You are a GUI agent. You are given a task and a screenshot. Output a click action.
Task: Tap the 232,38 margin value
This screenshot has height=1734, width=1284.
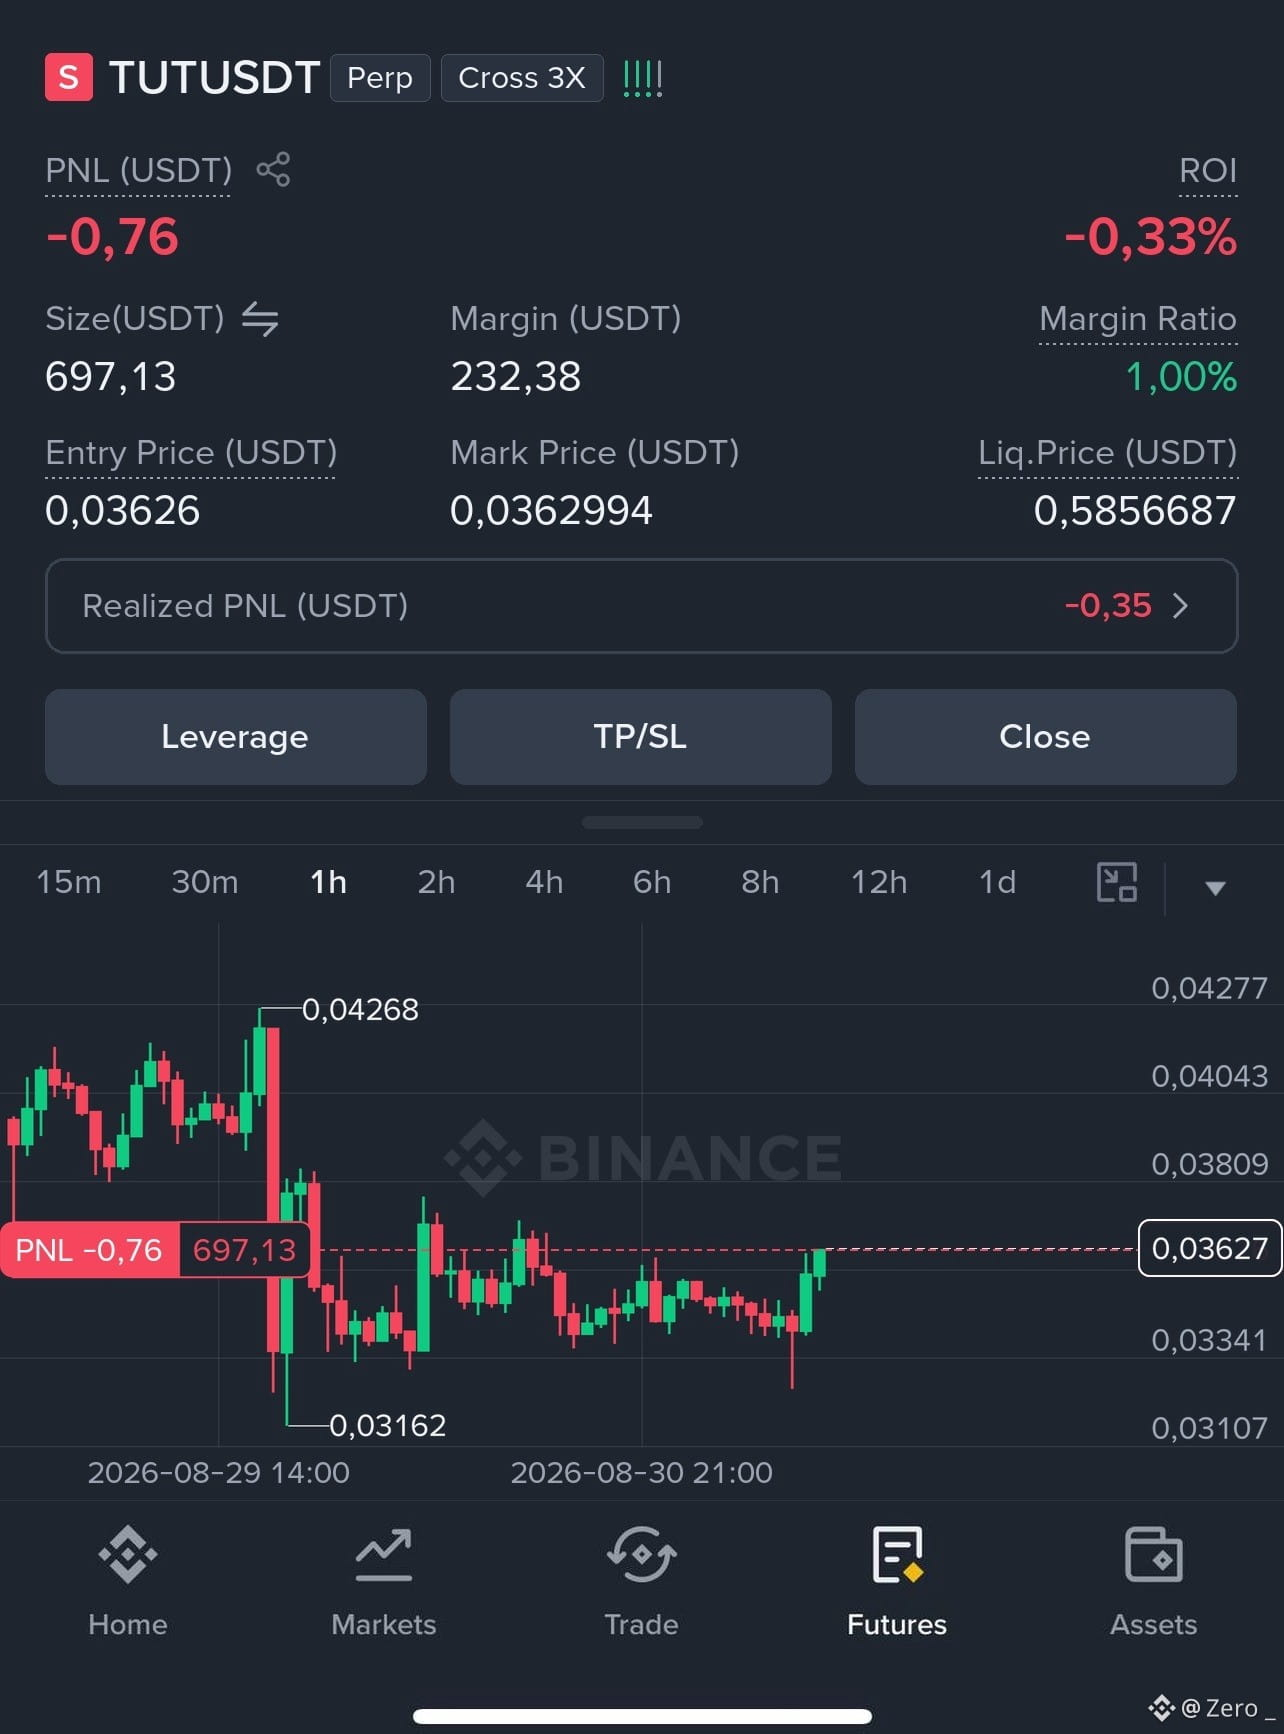pyautogui.click(x=515, y=377)
